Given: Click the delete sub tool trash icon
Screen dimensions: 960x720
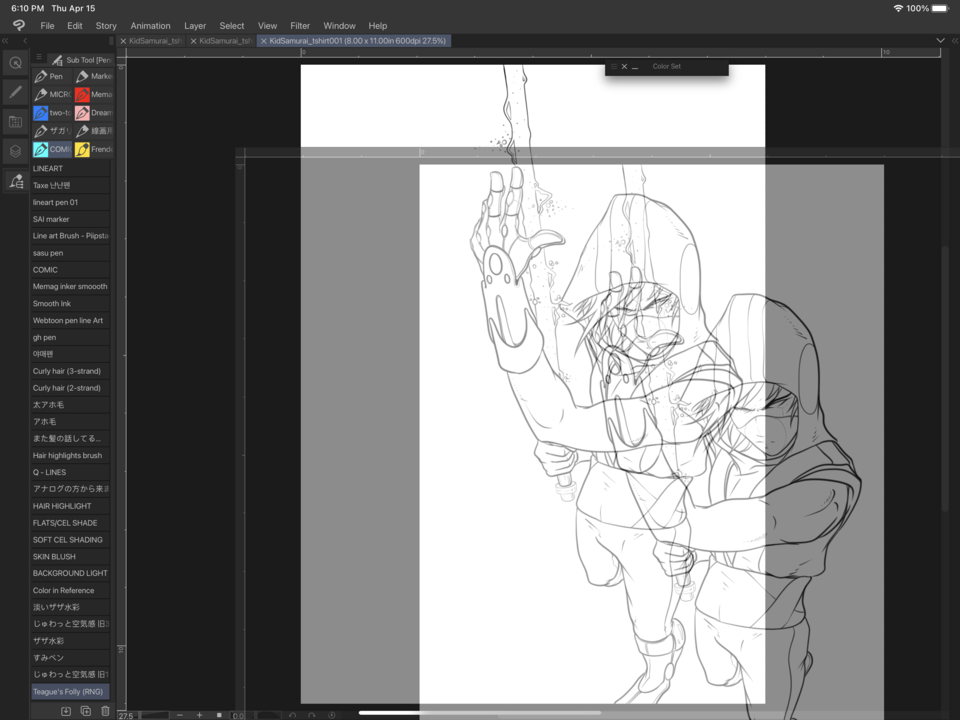Looking at the screenshot, I should pos(105,711).
